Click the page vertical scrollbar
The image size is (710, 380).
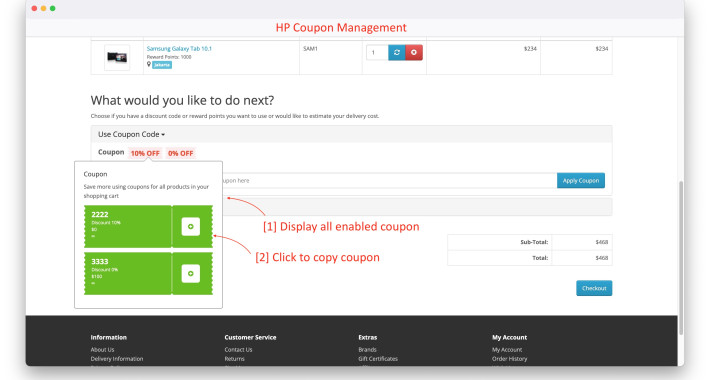click(681, 258)
